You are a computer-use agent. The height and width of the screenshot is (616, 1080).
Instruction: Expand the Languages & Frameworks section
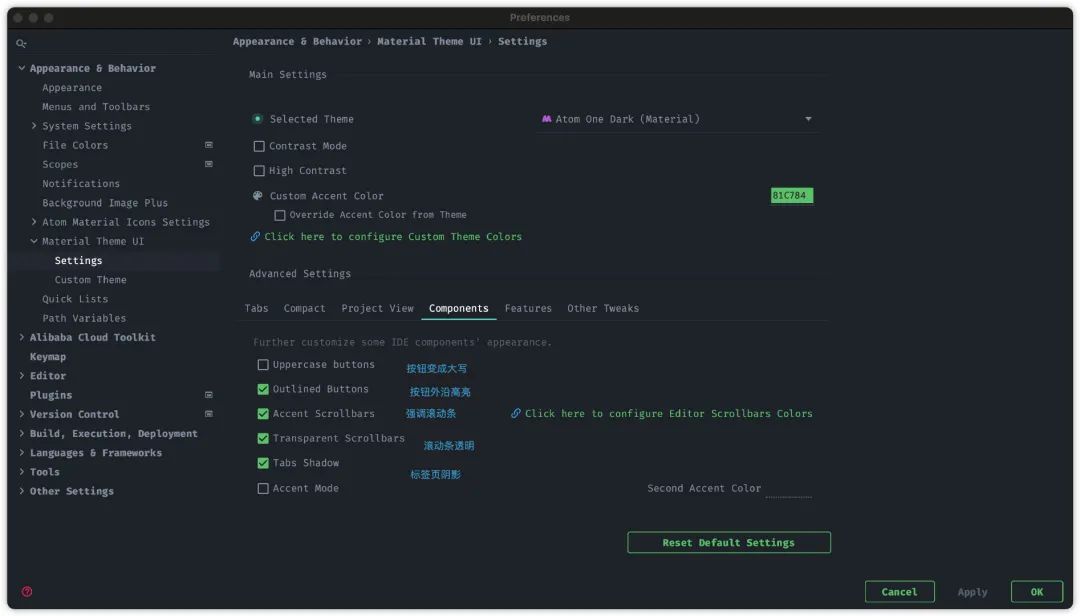22,453
